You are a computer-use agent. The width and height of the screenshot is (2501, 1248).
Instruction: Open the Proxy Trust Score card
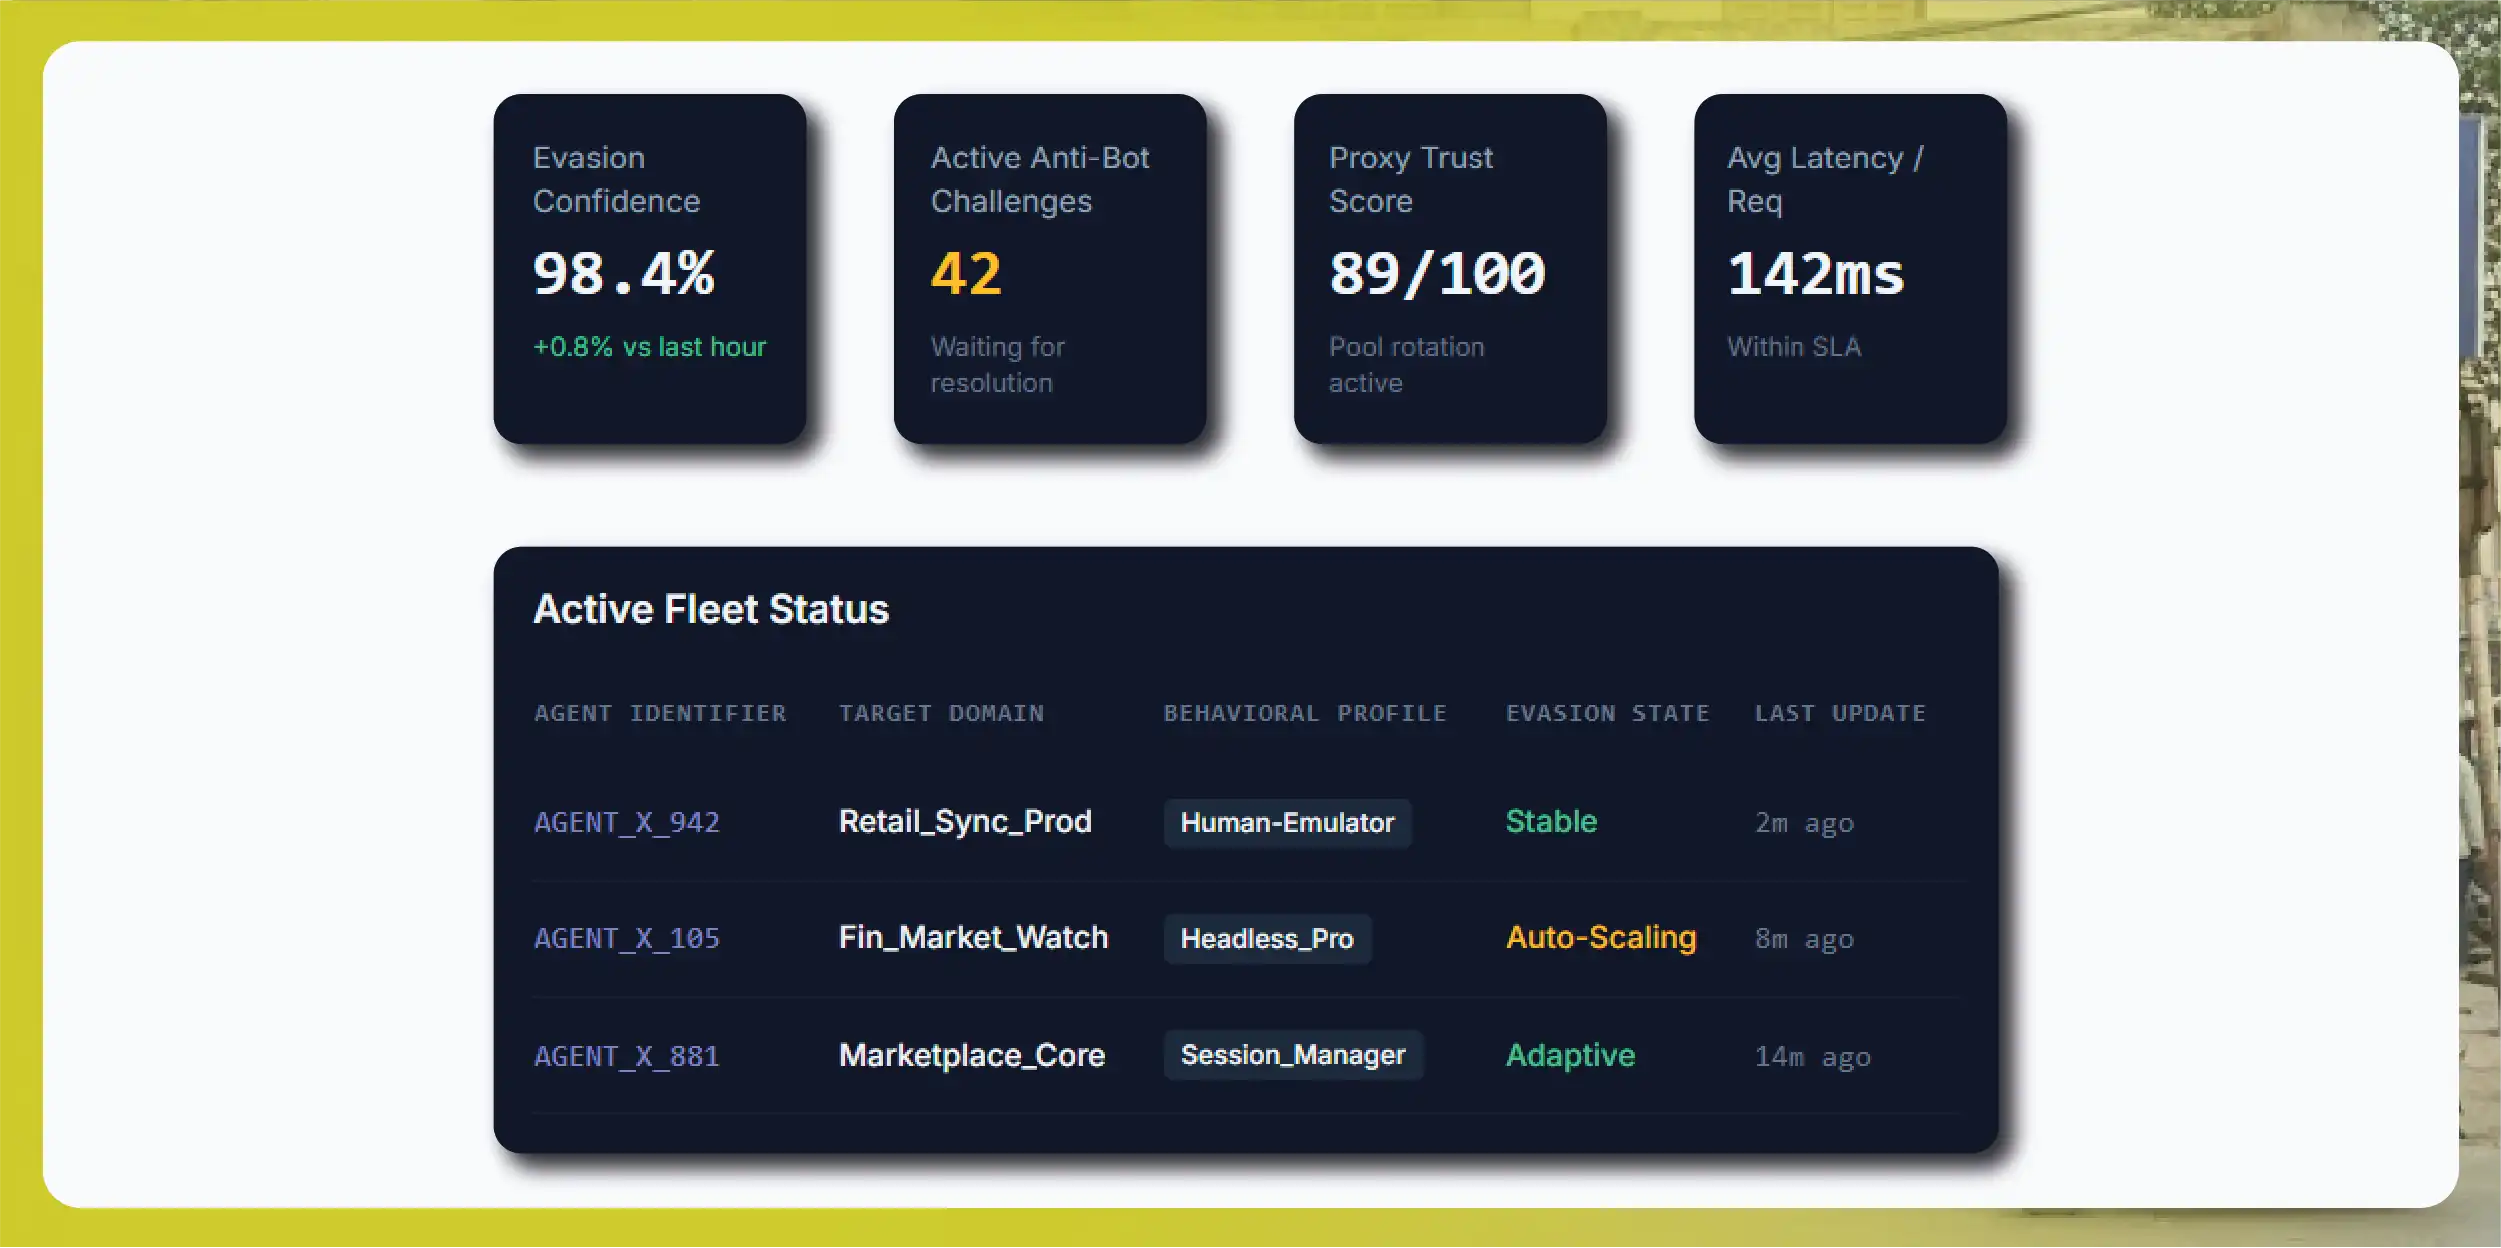tap(1450, 269)
